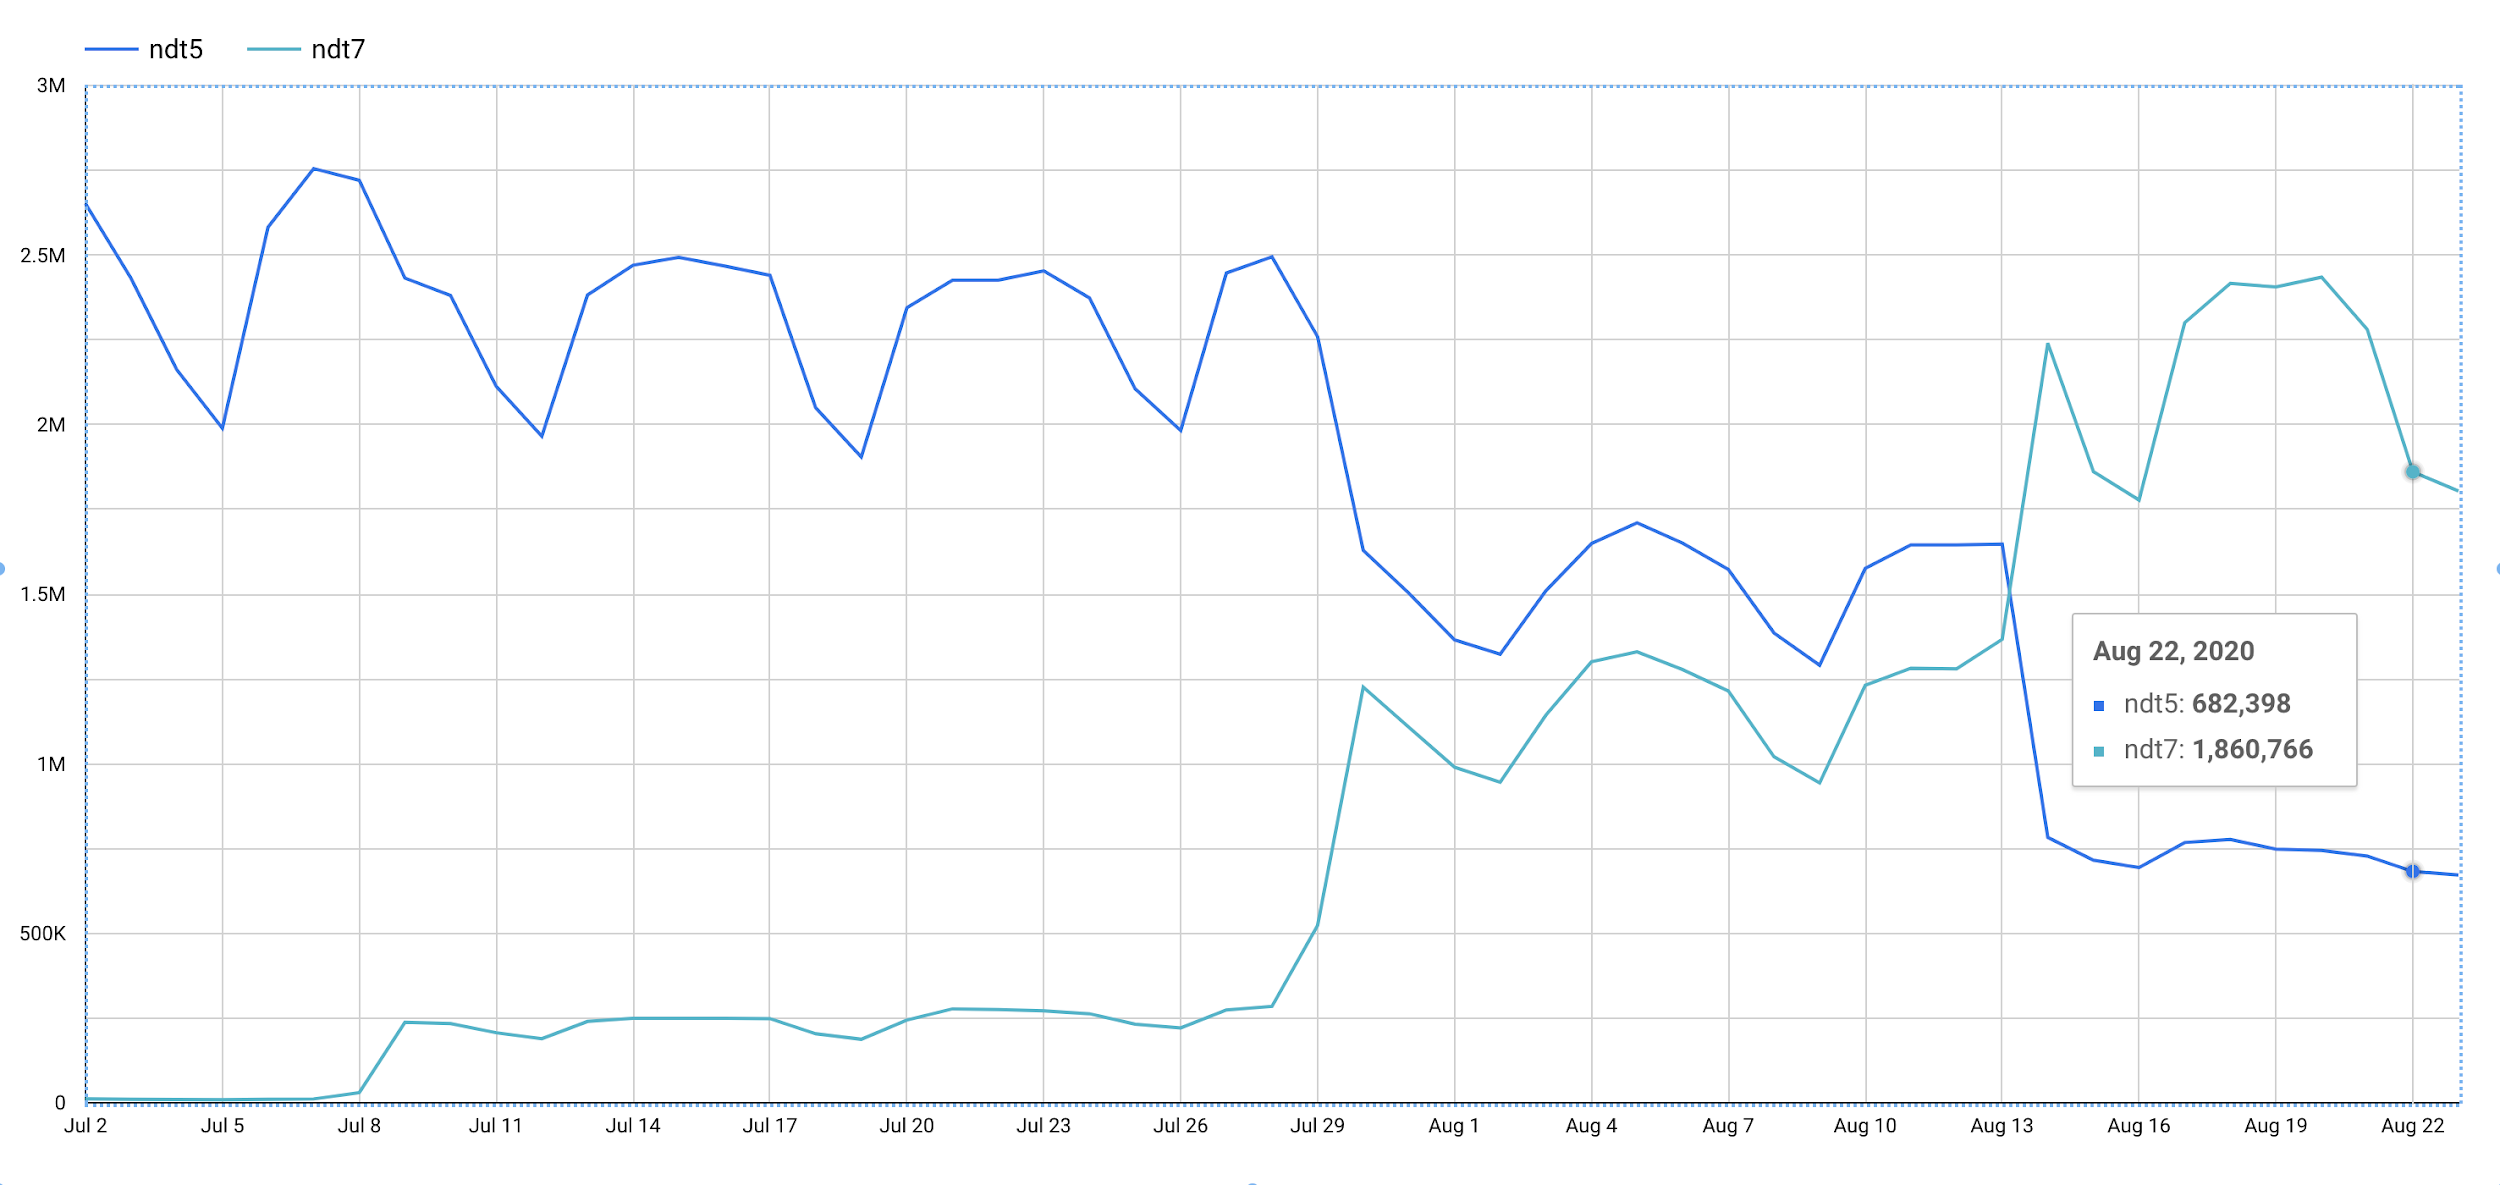The height and width of the screenshot is (1185, 2500).
Task: Click the ndt5 legend label text
Action: click(175, 47)
